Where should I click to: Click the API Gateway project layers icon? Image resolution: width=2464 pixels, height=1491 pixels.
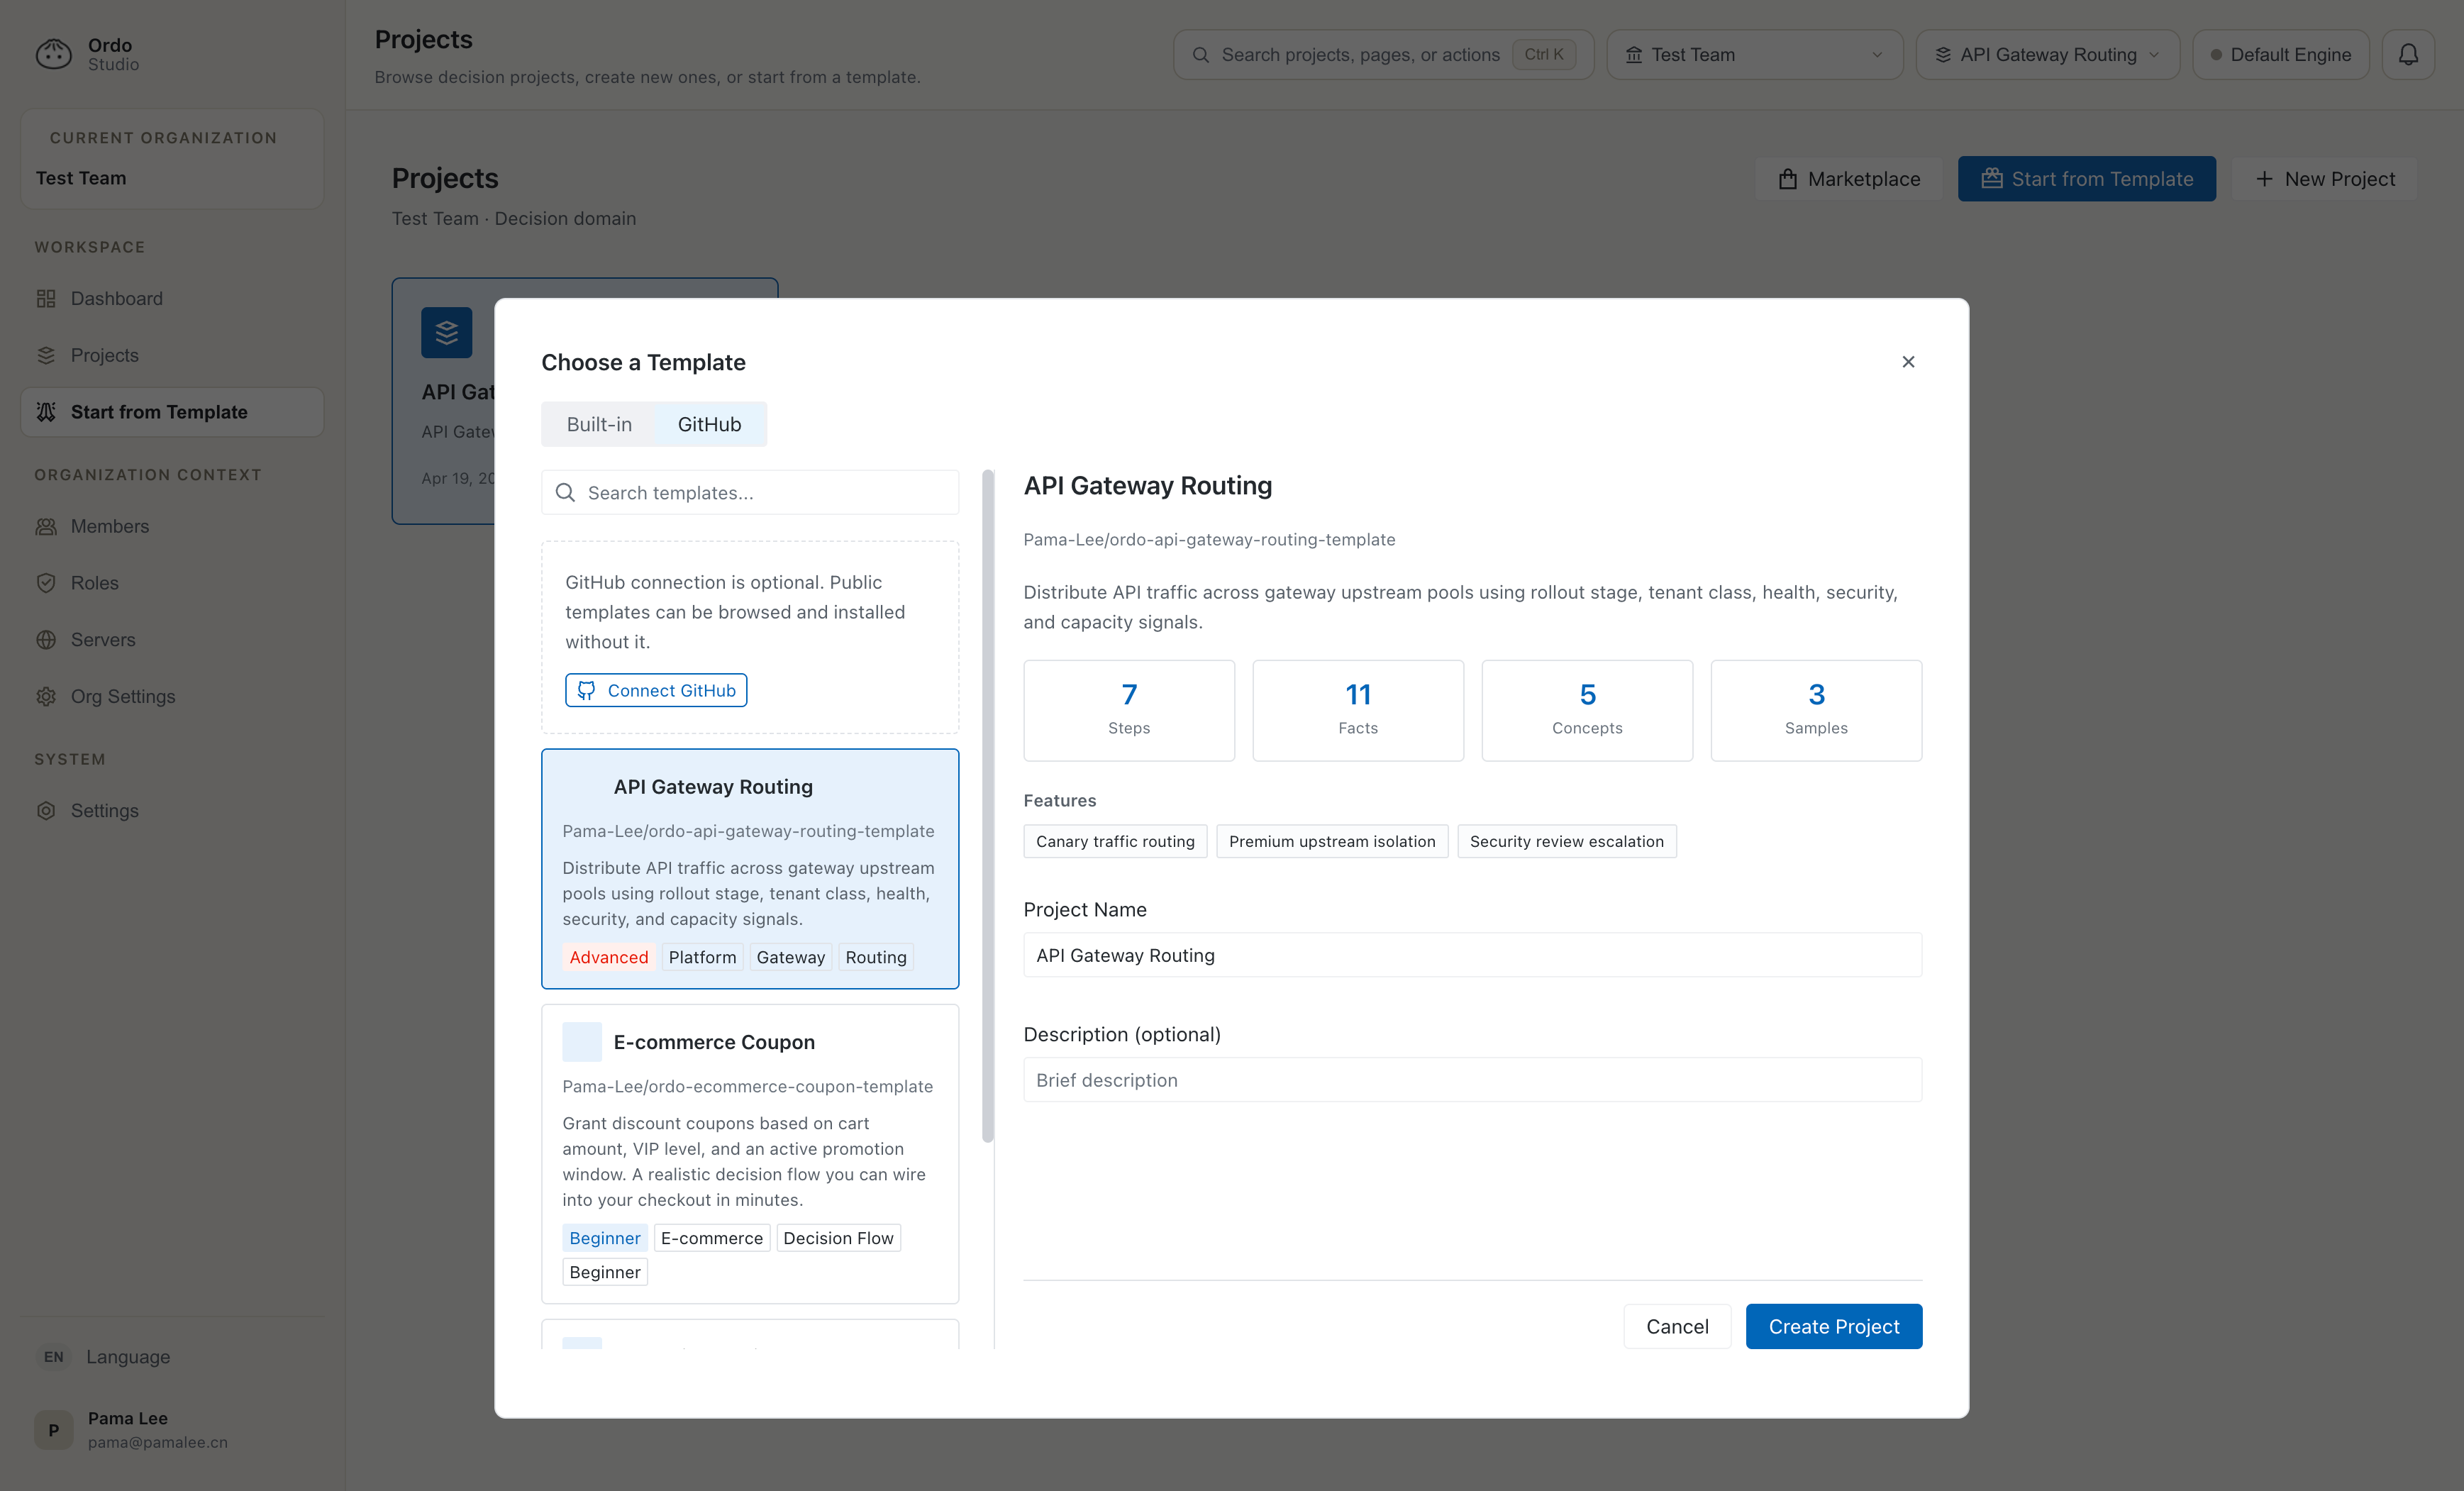[x=446, y=333]
